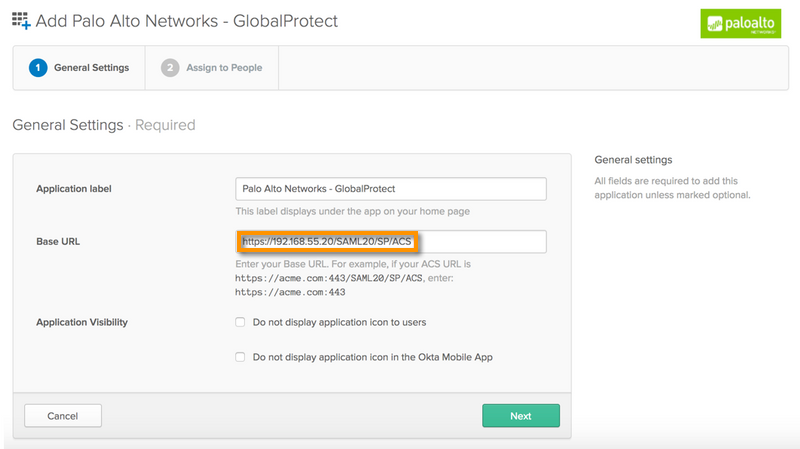Click the add-application grid icon in header
800x449 pixels.
click(x=21, y=20)
